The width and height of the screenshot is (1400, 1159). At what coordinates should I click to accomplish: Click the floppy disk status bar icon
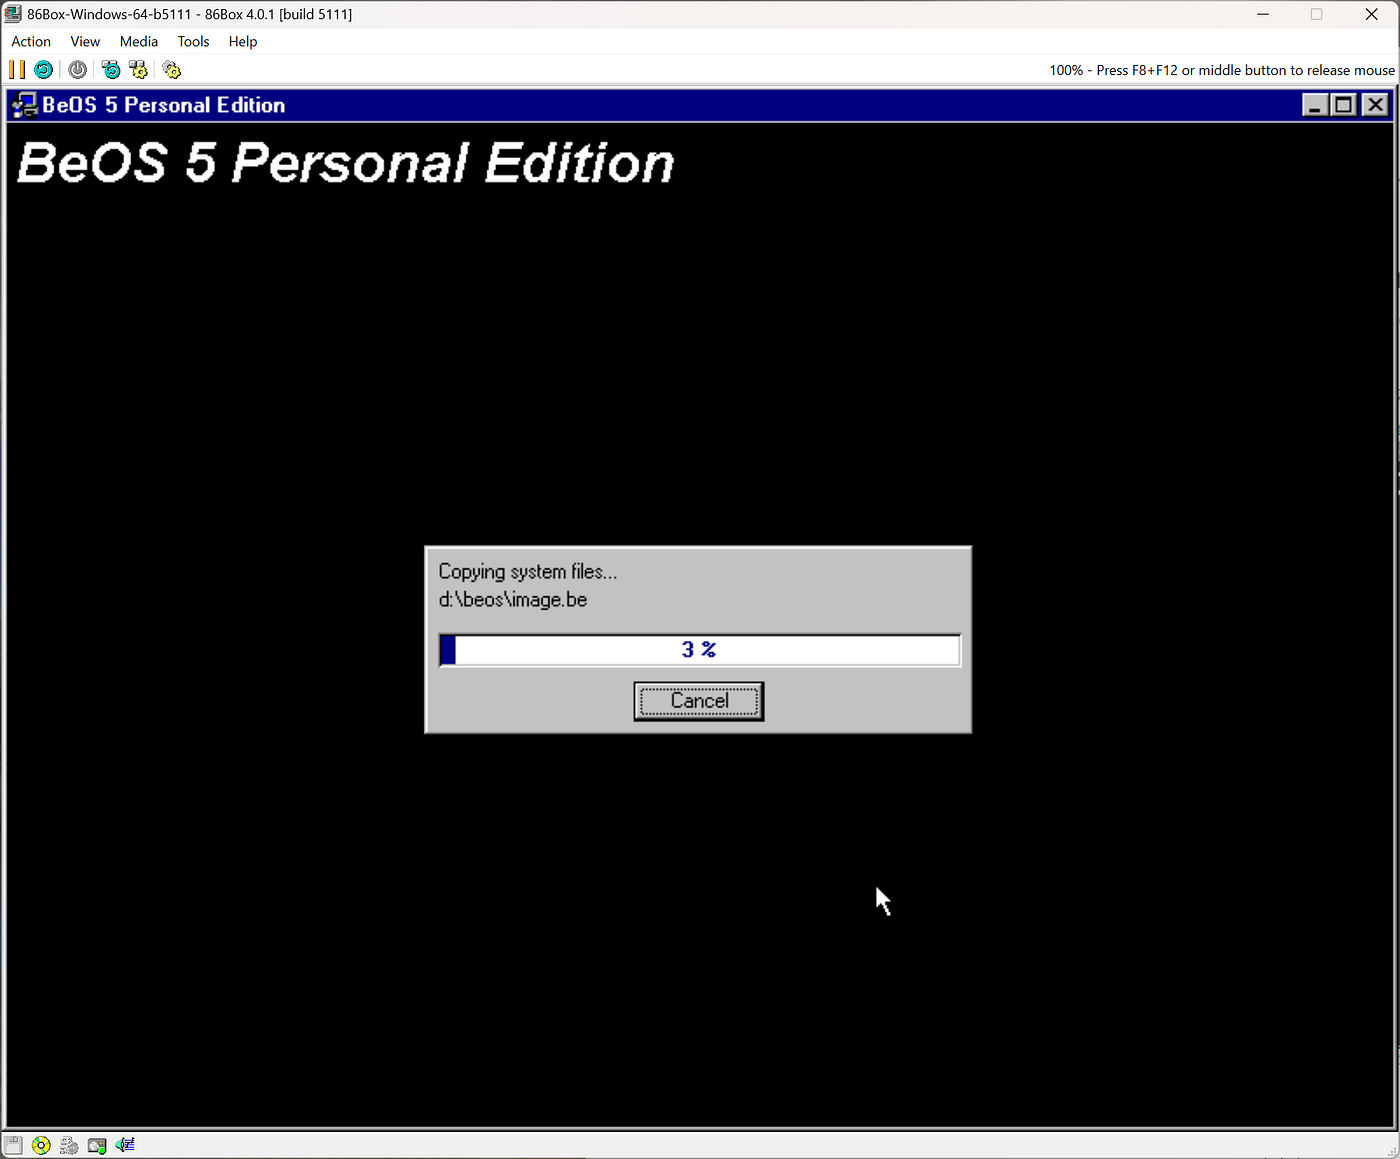point(13,1145)
